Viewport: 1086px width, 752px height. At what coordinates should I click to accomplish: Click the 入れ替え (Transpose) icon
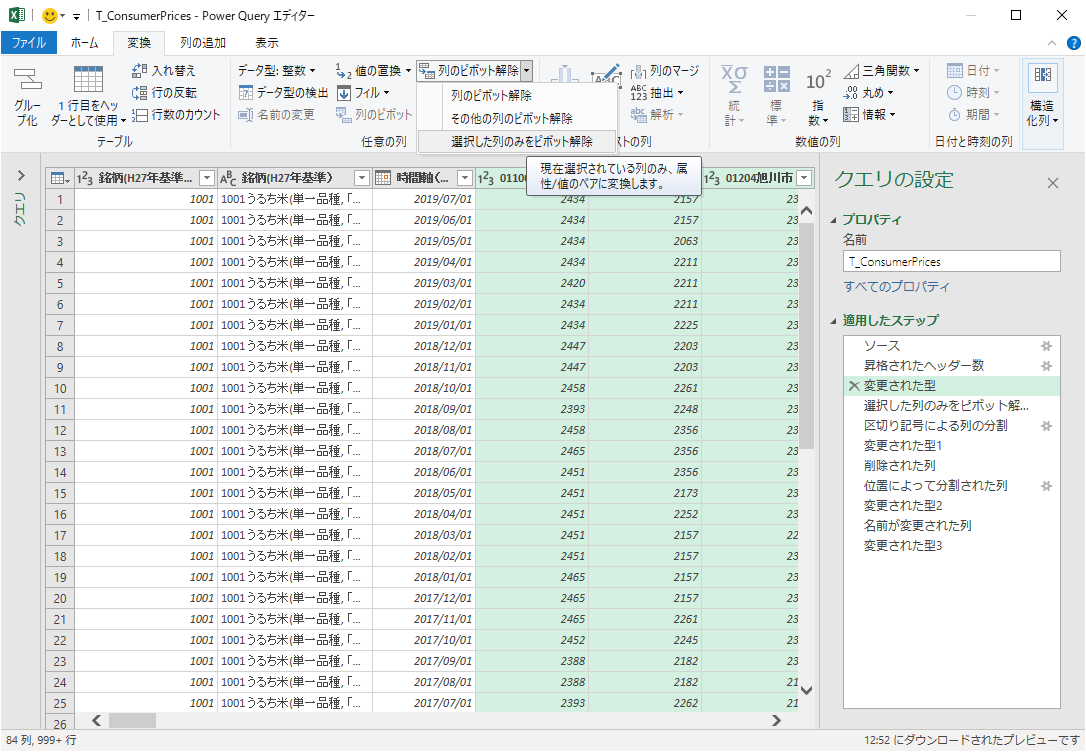[140, 71]
